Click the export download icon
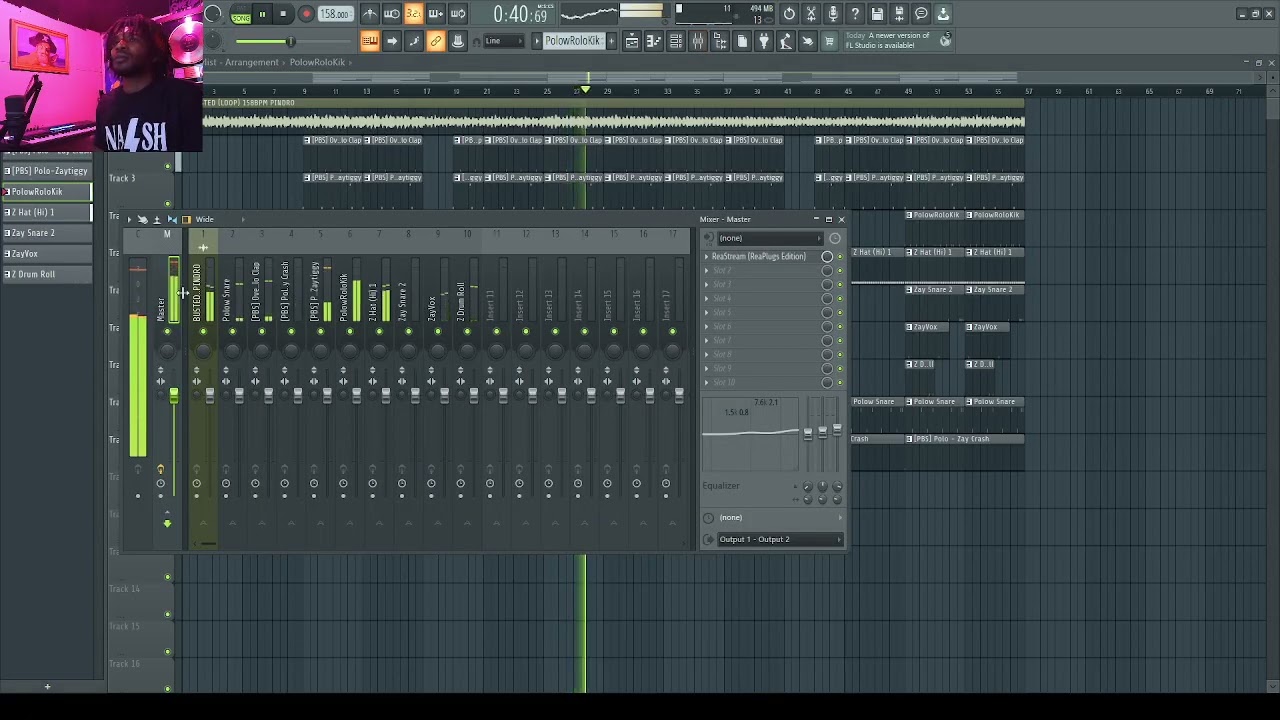Viewport: 1280px width, 720px height. point(943,14)
